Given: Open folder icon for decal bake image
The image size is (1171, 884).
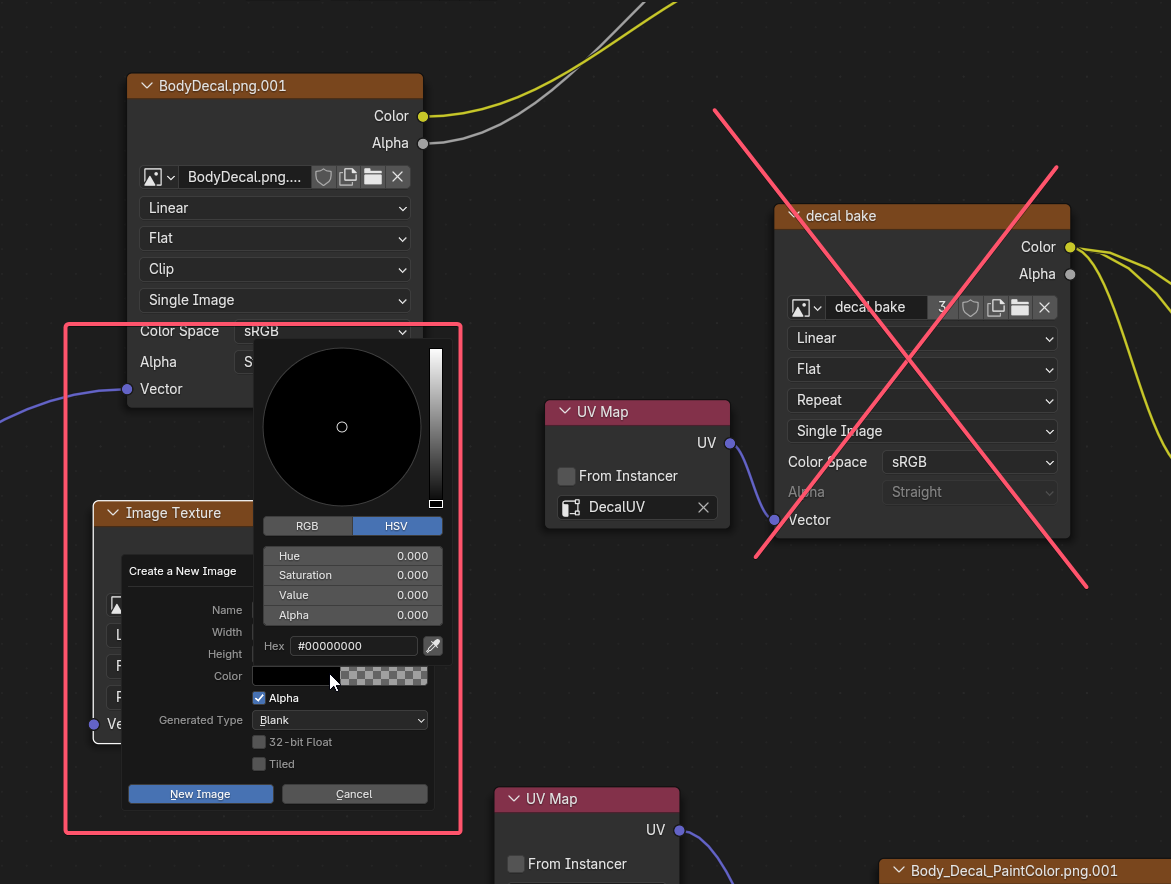Looking at the screenshot, I should coord(1020,308).
